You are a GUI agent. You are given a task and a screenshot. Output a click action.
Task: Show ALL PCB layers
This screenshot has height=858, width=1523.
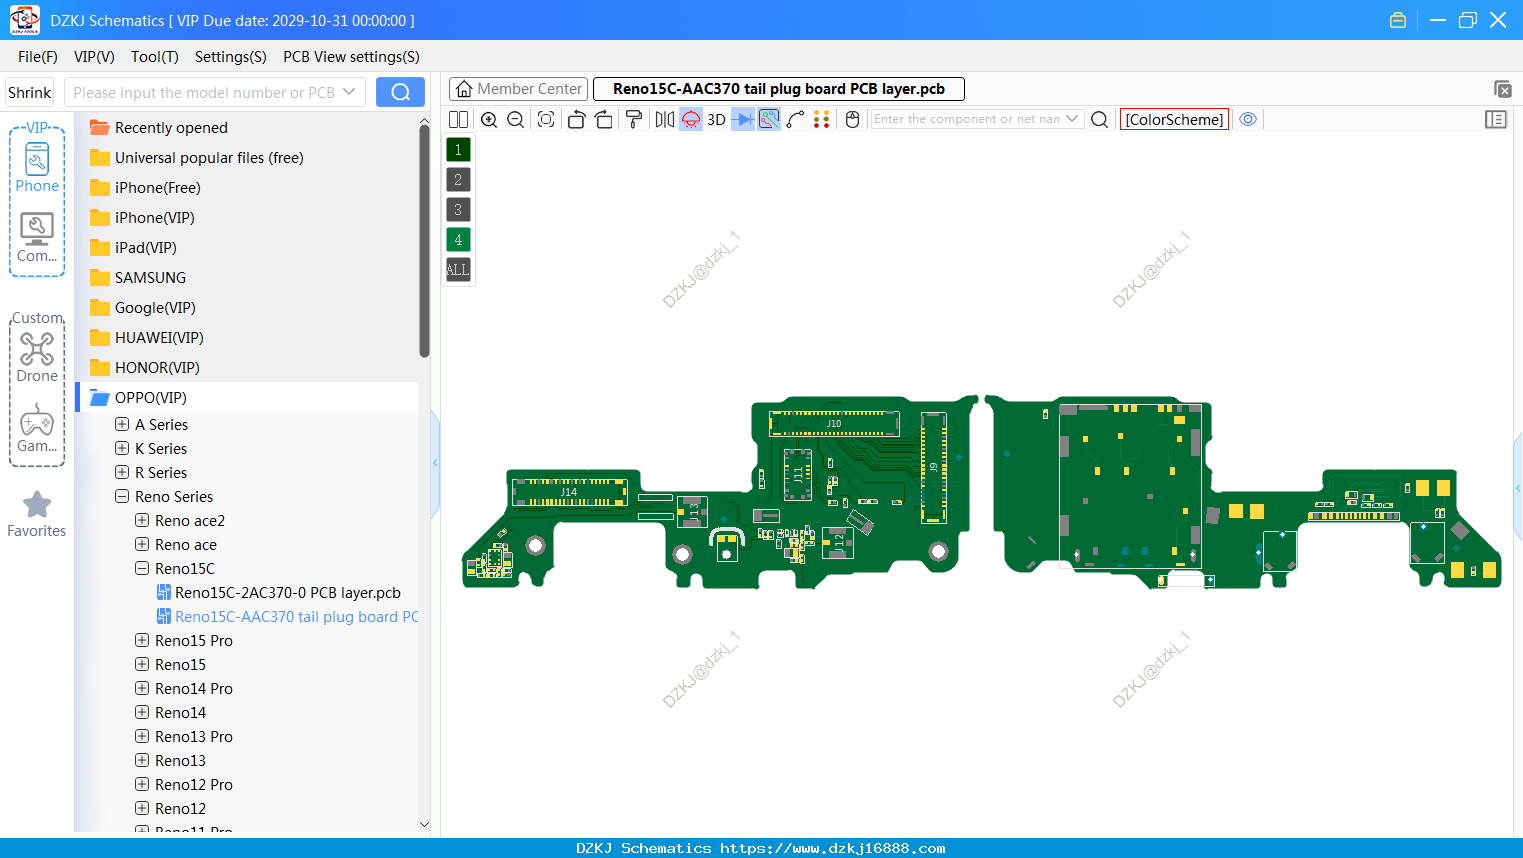pyautogui.click(x=458, y=270)
